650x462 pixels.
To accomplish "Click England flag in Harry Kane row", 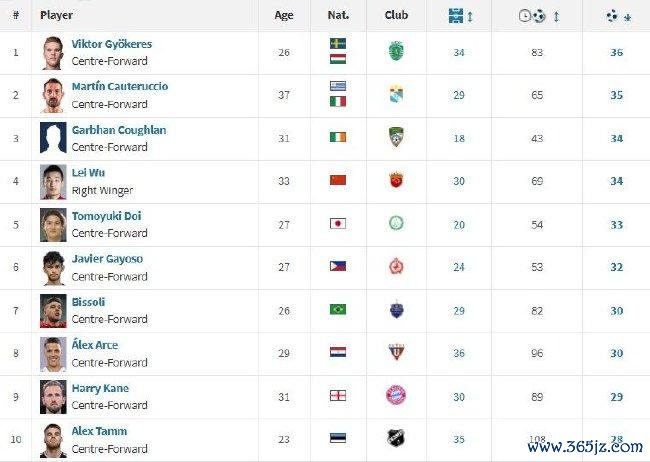I will click(x=338, y=396).
